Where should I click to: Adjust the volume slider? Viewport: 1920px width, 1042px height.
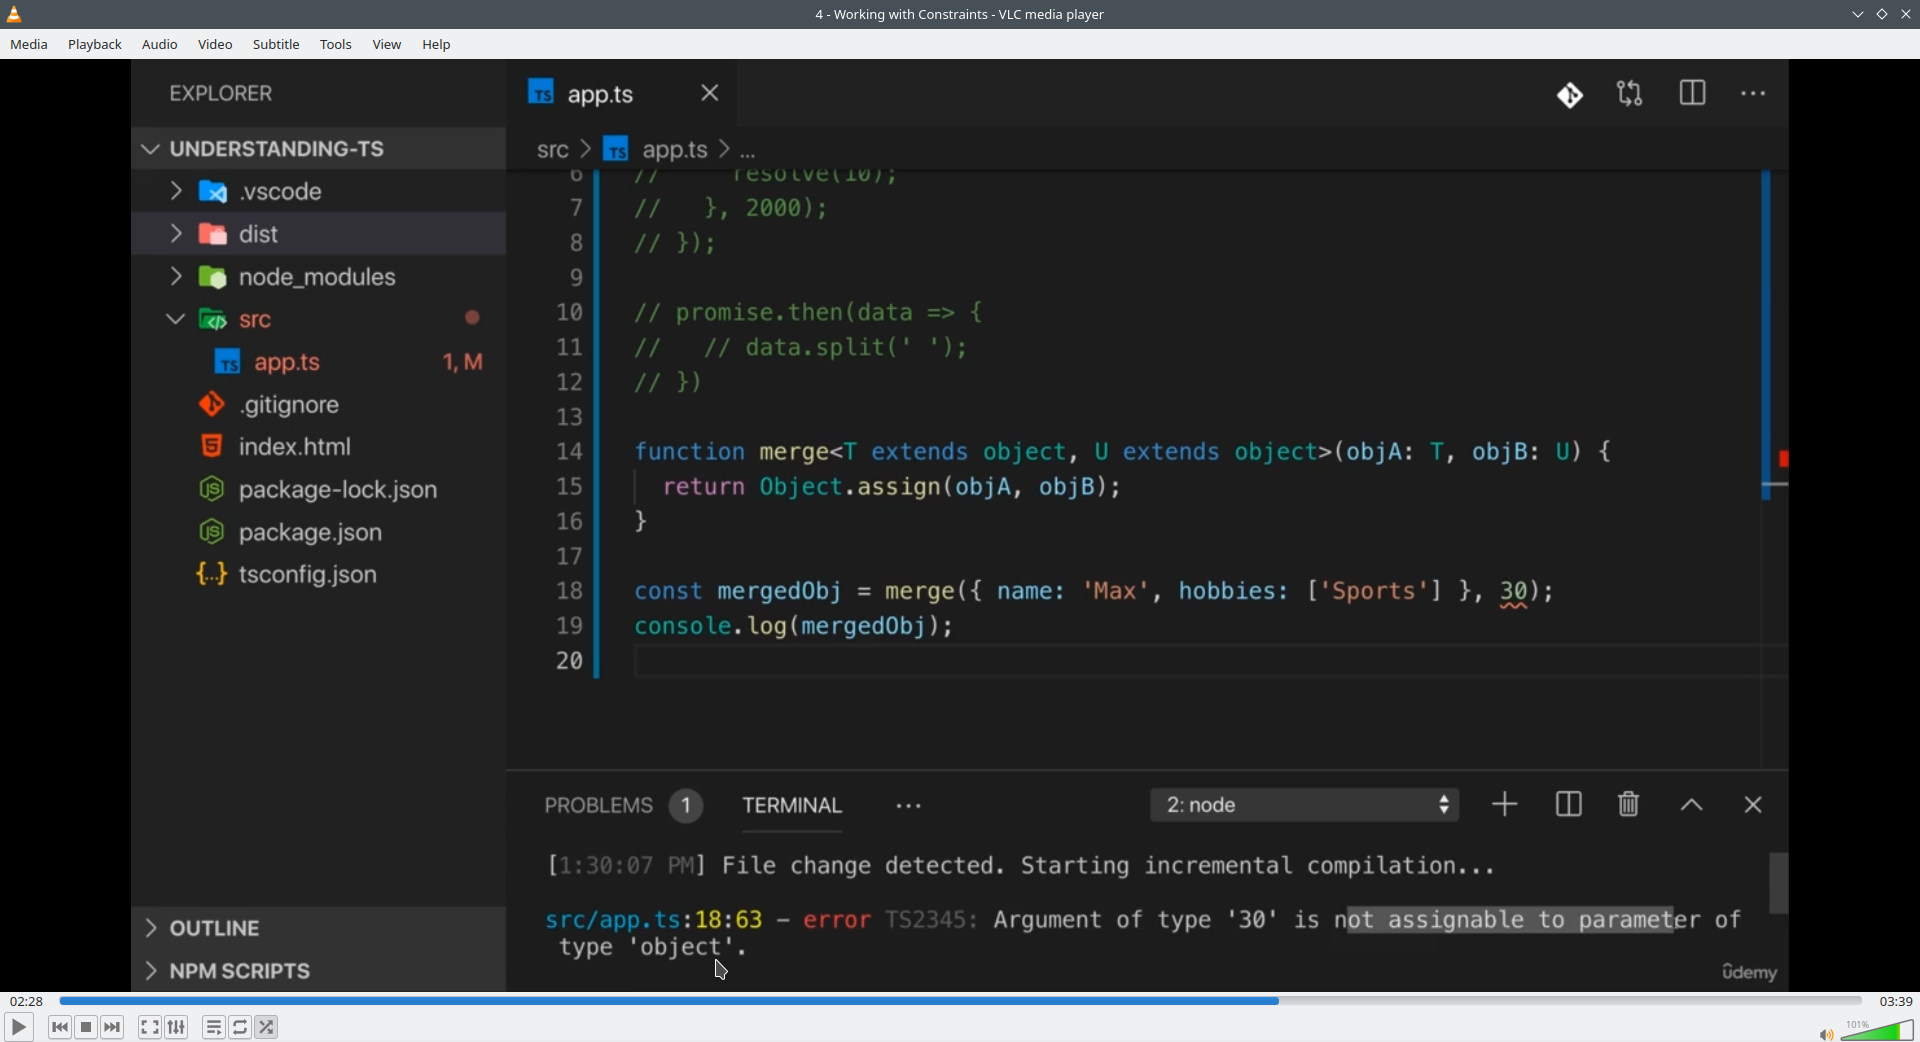click(x=1877, y=1030)
